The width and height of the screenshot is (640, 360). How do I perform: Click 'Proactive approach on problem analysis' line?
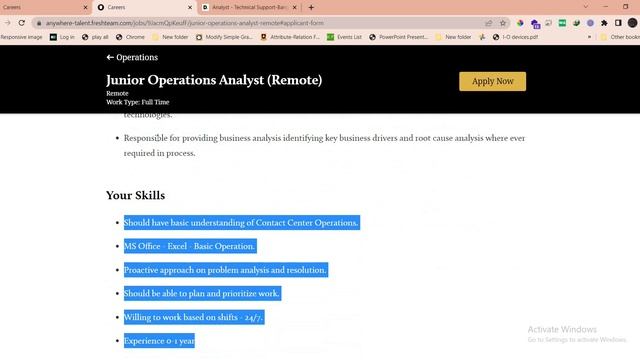(x=225, y=270)
